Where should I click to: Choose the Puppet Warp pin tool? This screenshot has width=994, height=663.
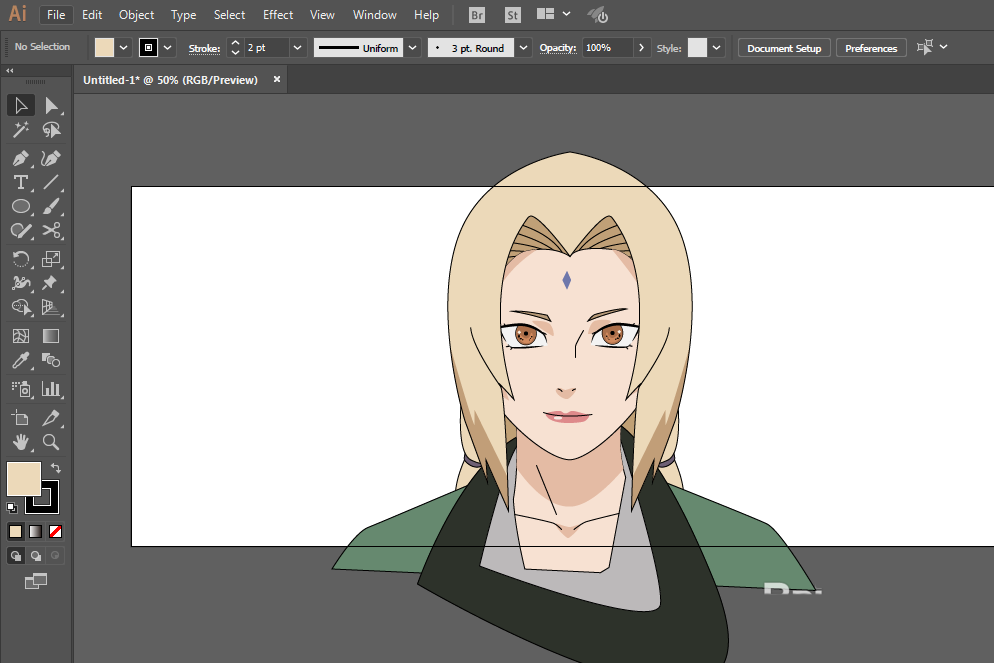[51, 283]
